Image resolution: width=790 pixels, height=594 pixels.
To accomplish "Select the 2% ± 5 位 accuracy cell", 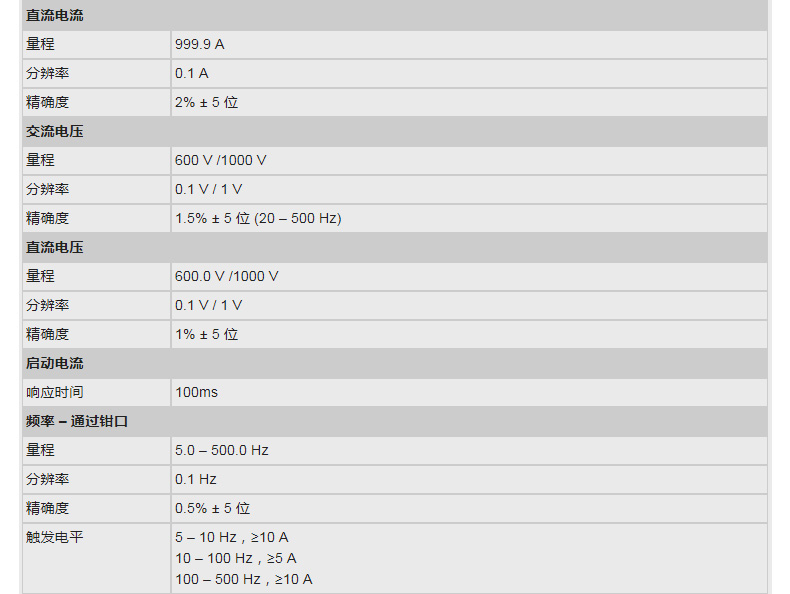I will (x=207, y=102).
